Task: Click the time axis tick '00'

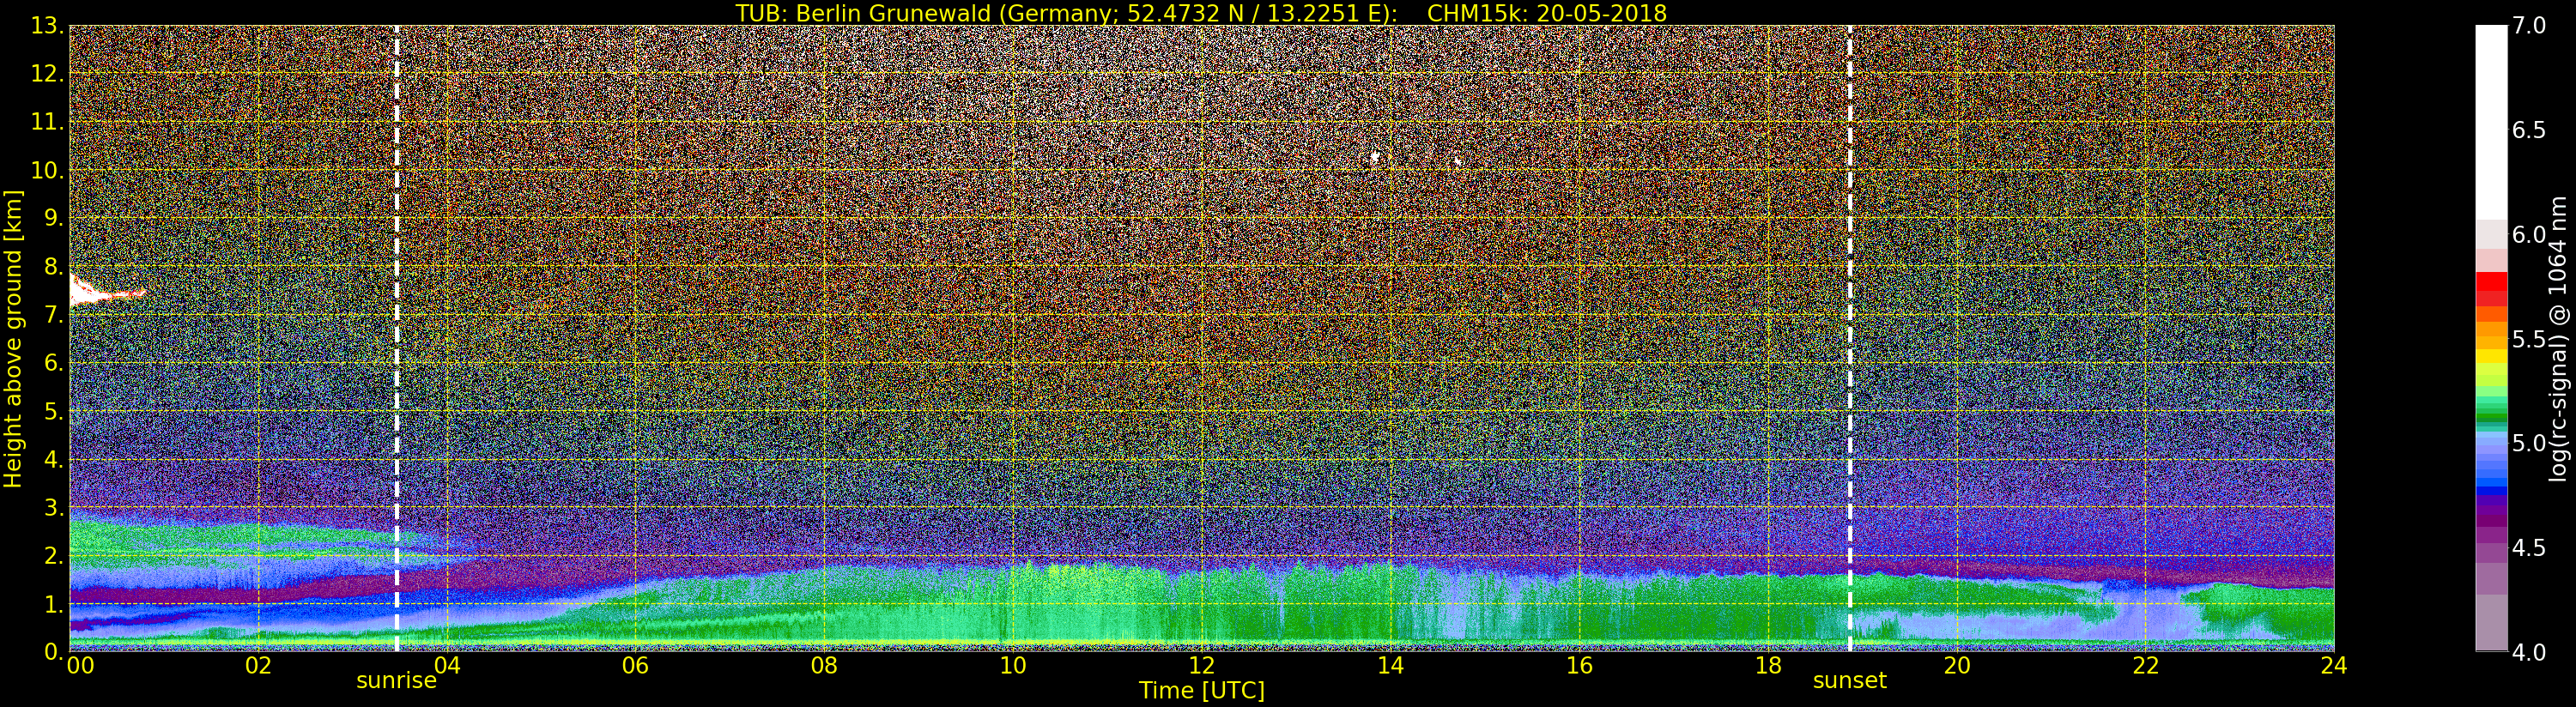Action: 80,665
